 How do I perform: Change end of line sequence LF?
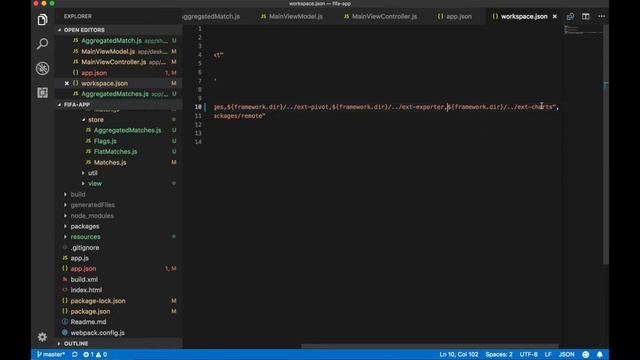coord(548,354)
